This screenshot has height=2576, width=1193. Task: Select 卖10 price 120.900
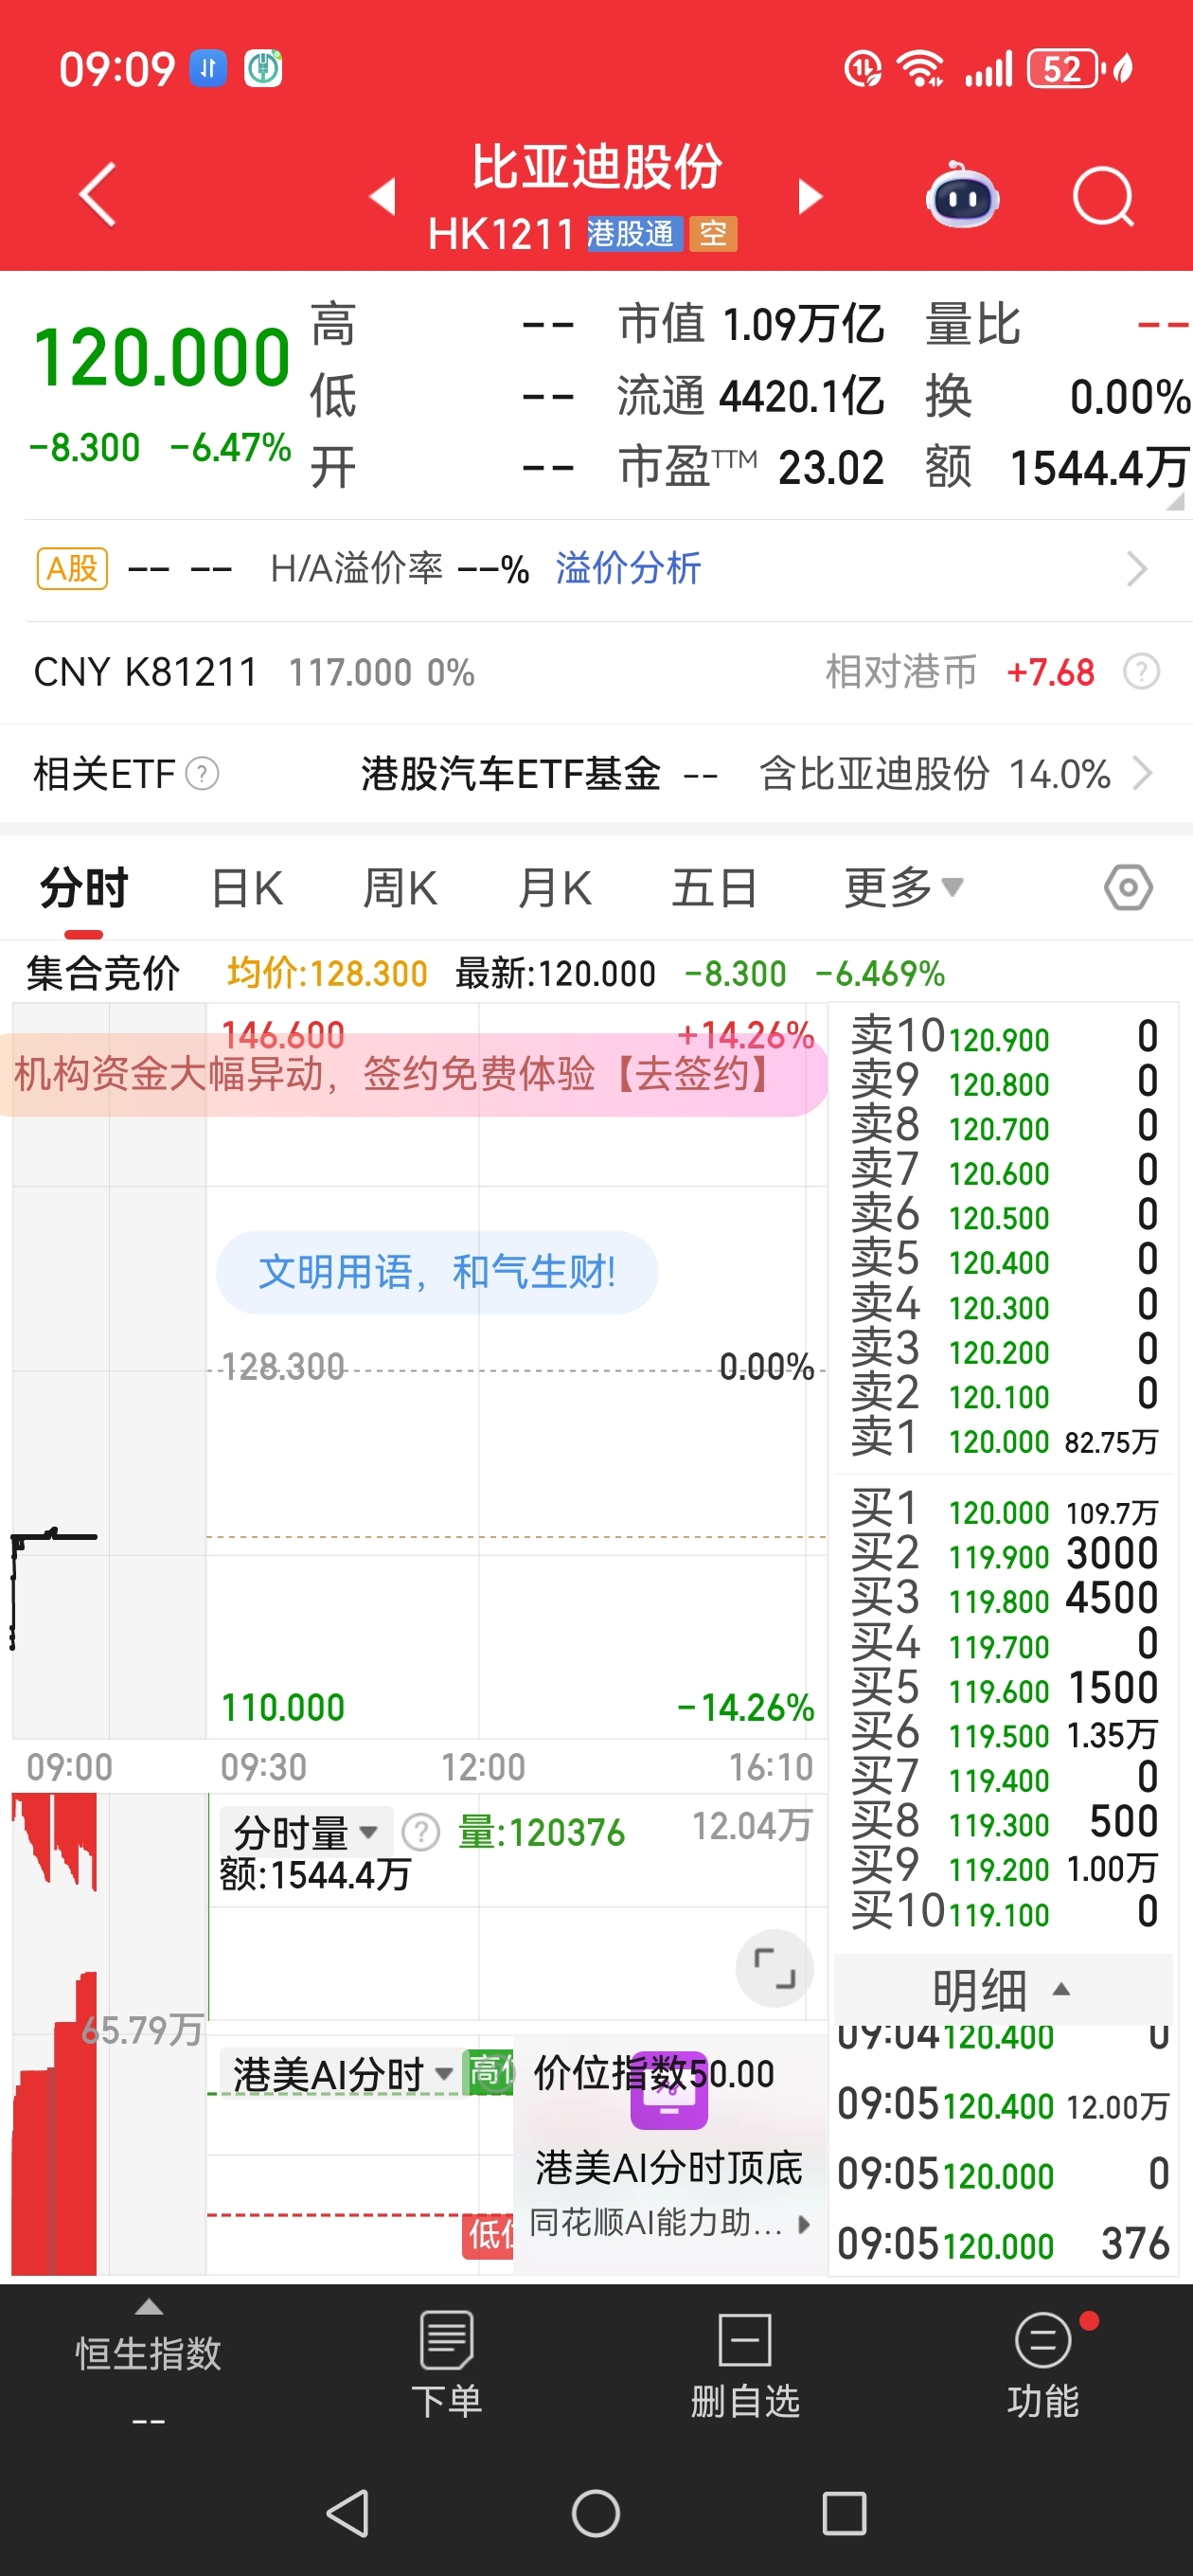click(x=999, y=1040)
